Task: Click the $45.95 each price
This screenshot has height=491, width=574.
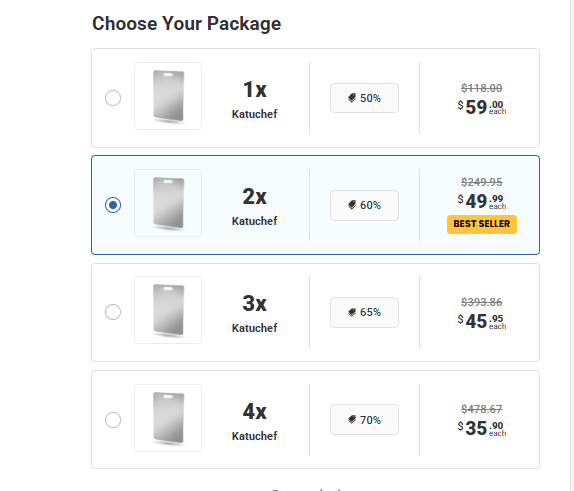Action: click(x=482, y=321)
